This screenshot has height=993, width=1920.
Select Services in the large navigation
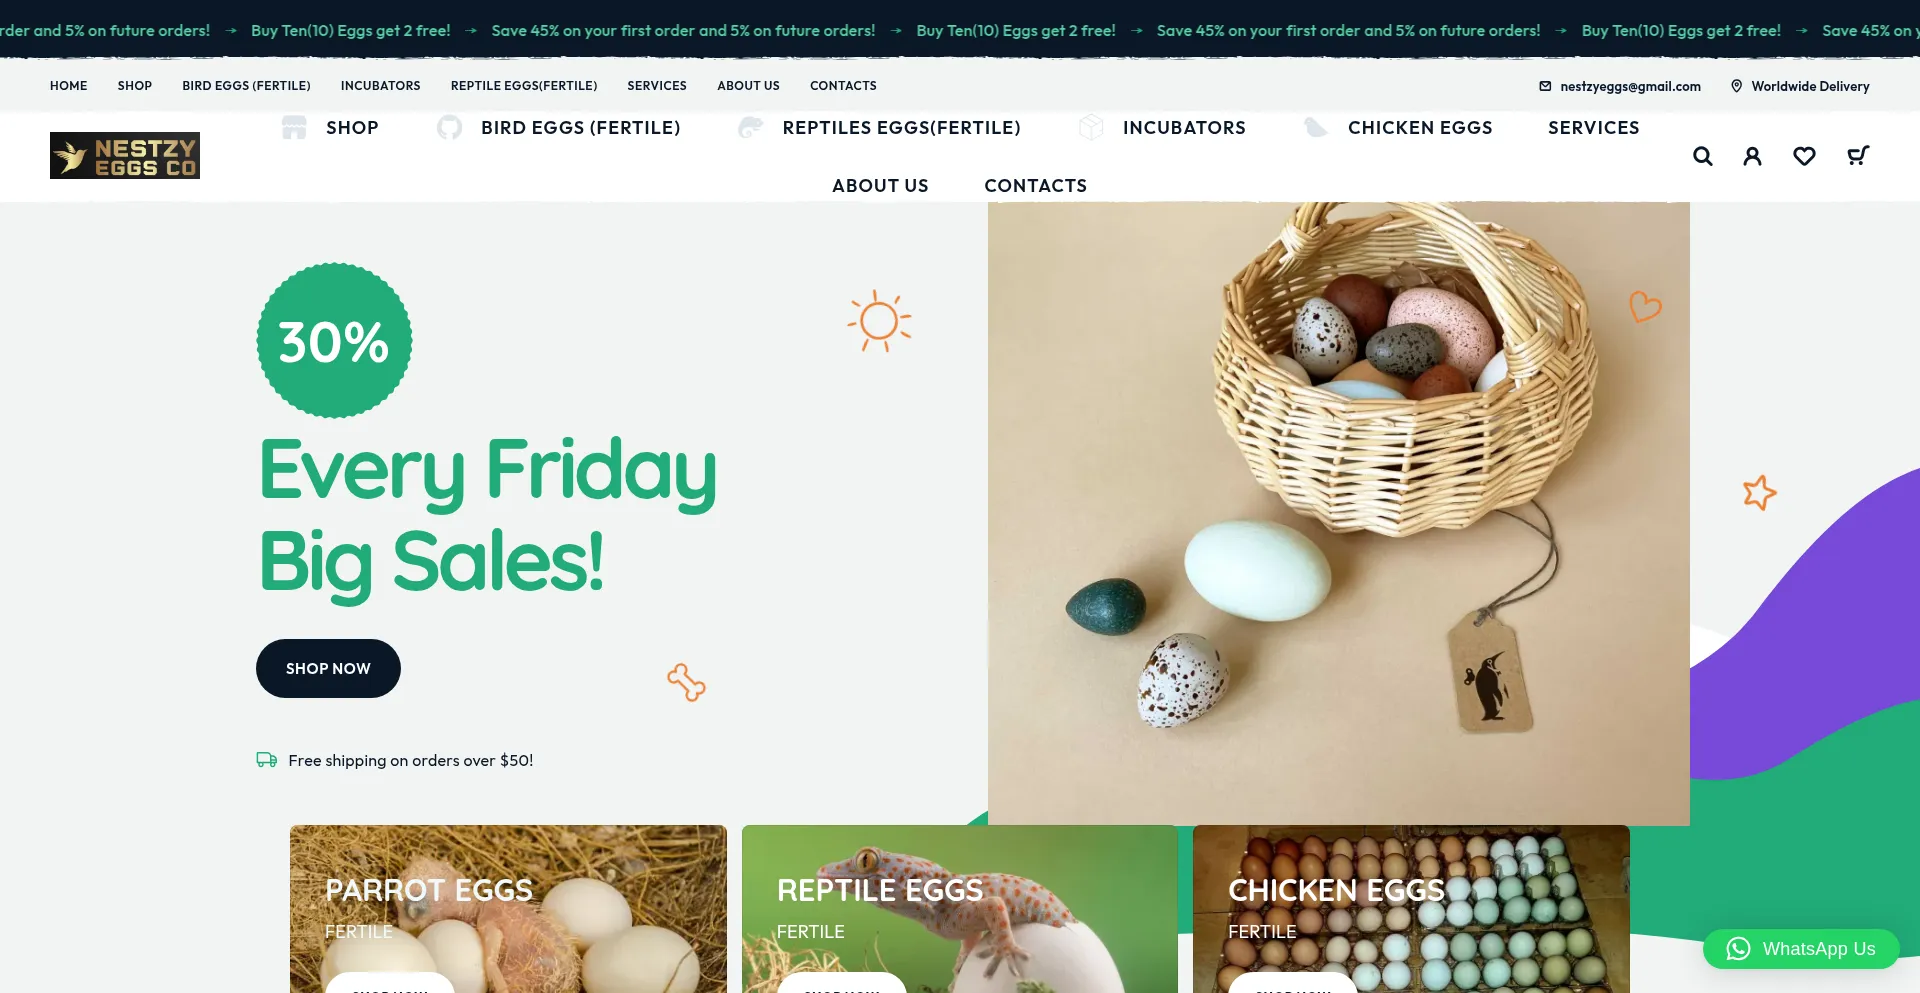pyautogui.click(x=1594, y=127)
